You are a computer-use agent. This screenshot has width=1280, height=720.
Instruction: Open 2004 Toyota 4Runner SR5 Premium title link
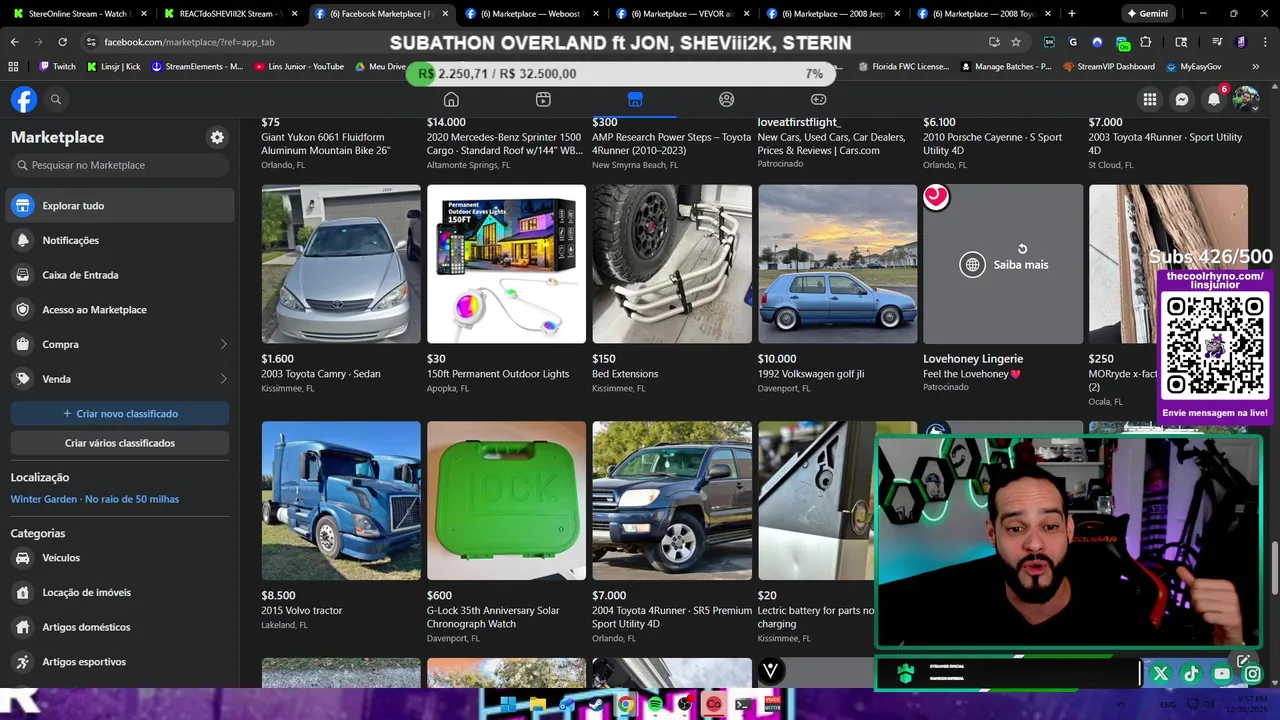click(x=672, y=617)
